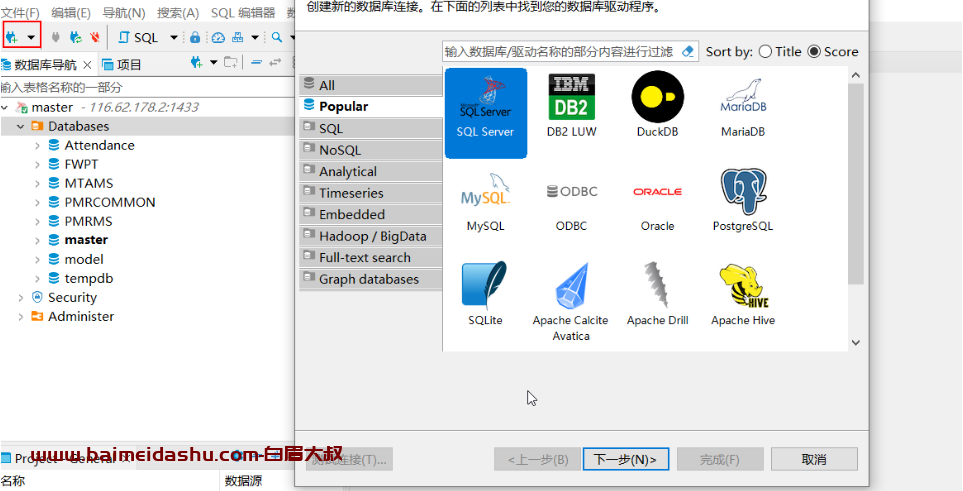
Task: Expand the Security folder
Action: click(21, 298)
